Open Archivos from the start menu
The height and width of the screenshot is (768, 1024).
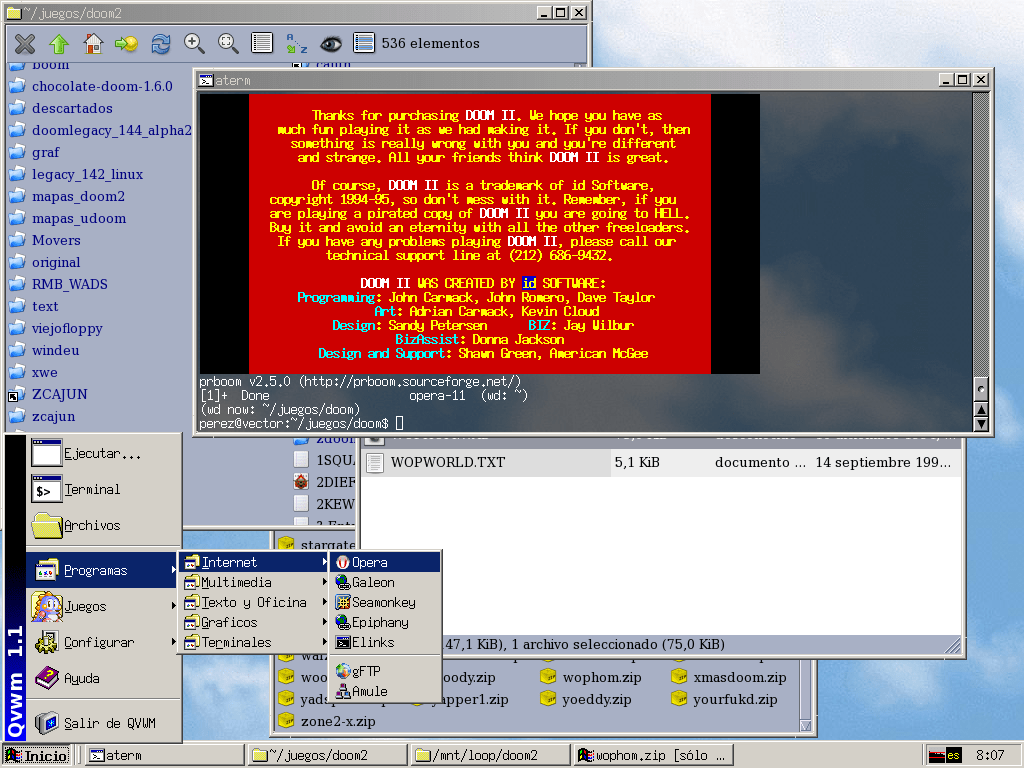(x=103, y=525)
